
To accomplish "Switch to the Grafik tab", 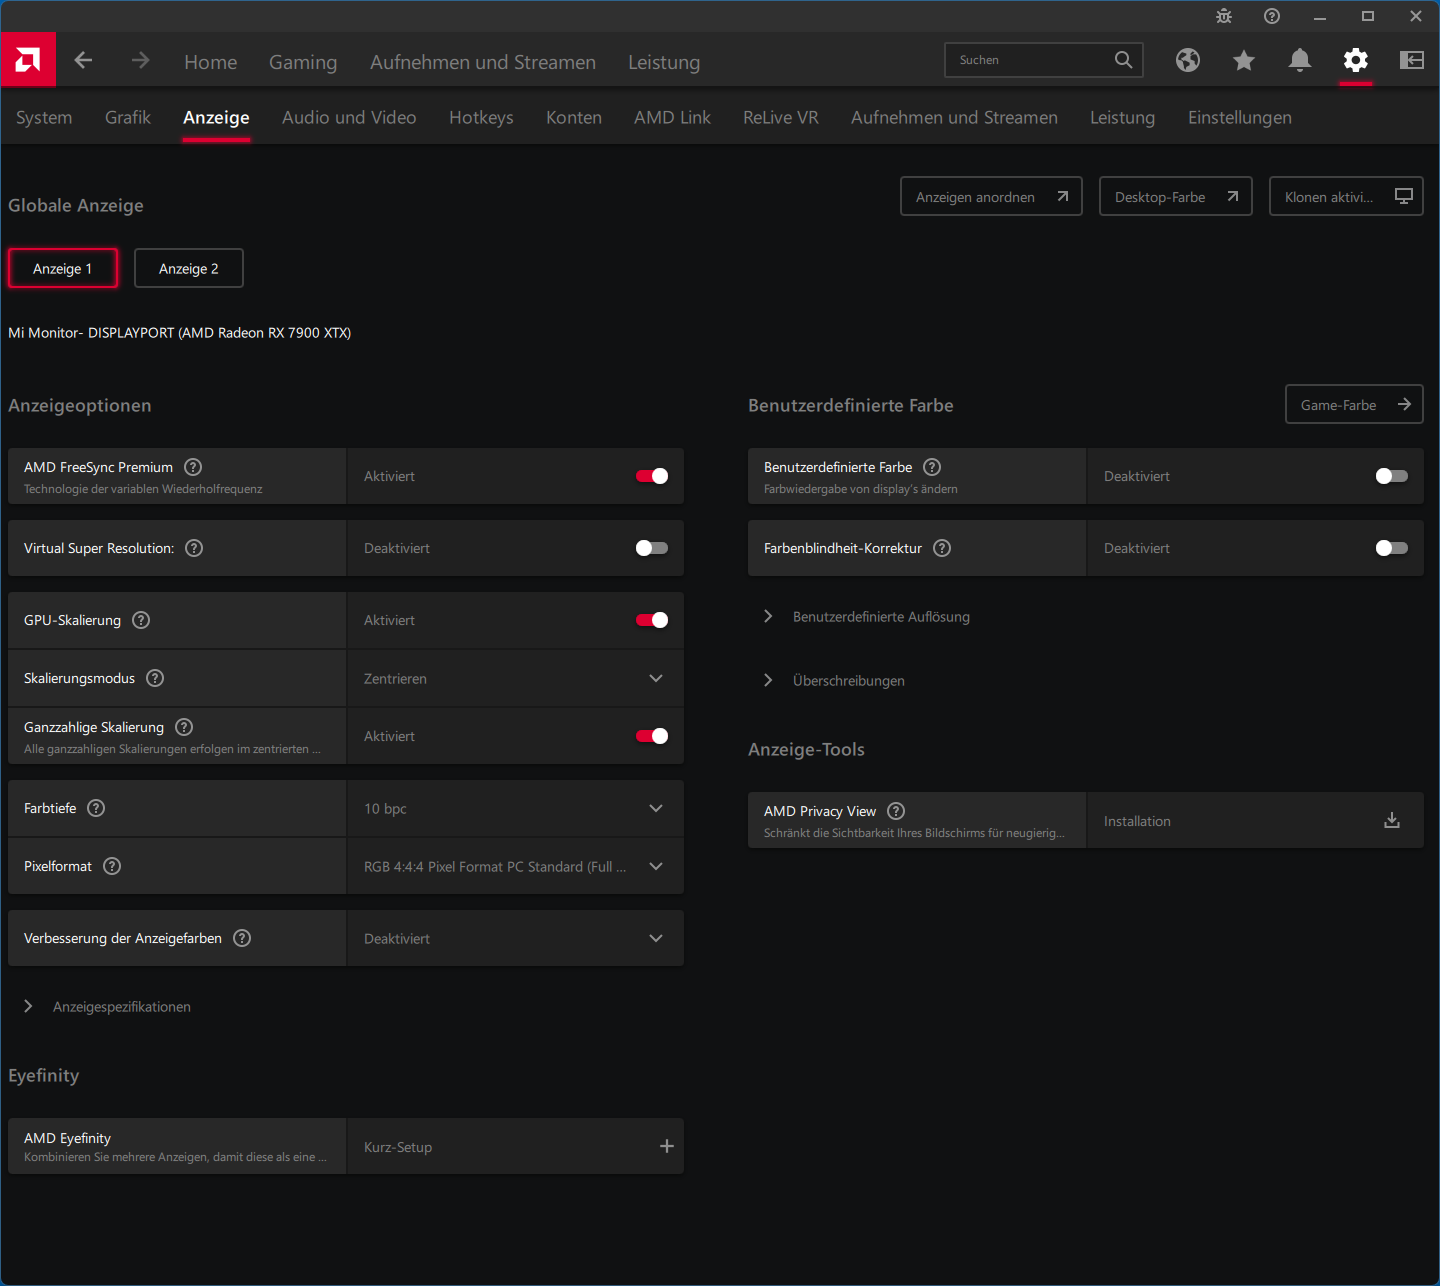I will 128,117.
